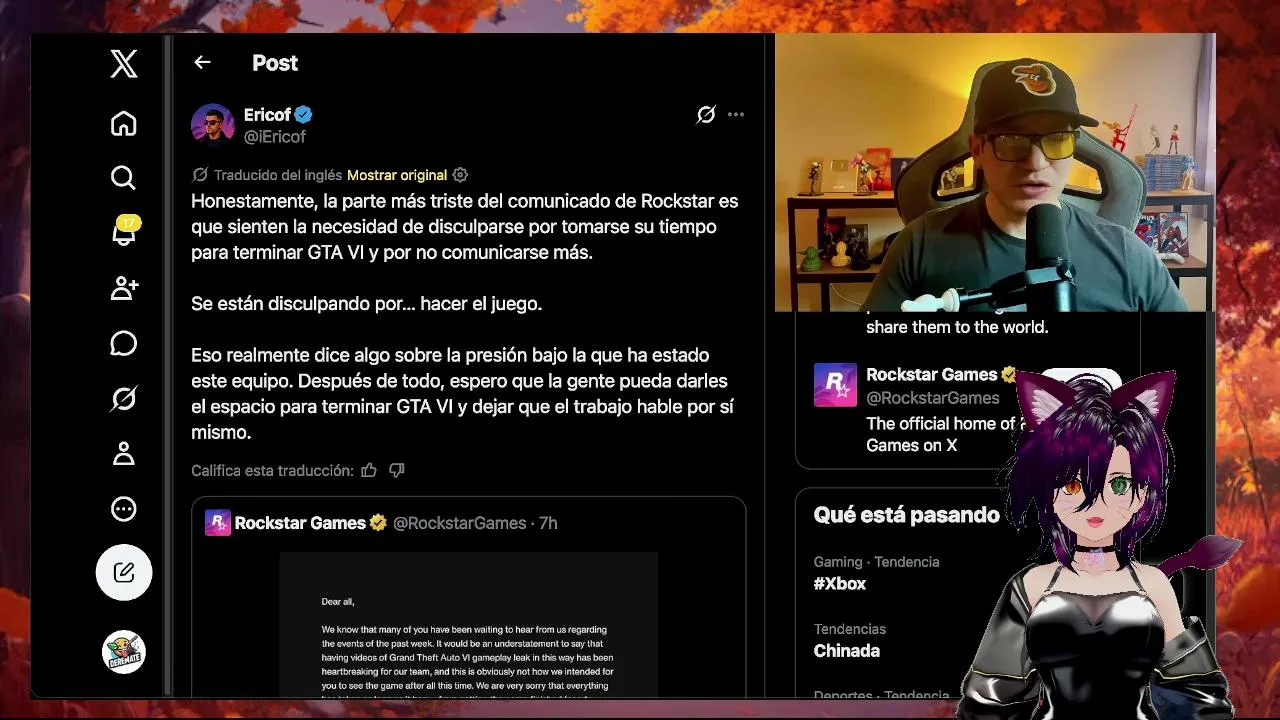Click Ericof's blue verified badge
This screenshot has width=1280, height=720.
pos(303,115)
